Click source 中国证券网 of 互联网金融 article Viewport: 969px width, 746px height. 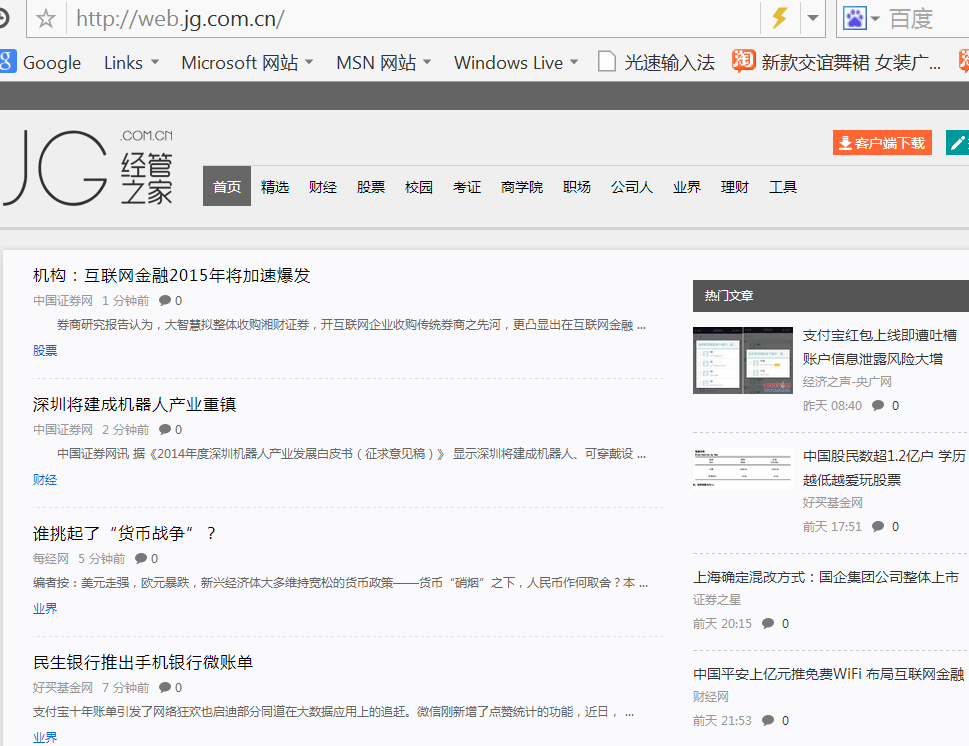pyautogui.click(x=62, y=300)
